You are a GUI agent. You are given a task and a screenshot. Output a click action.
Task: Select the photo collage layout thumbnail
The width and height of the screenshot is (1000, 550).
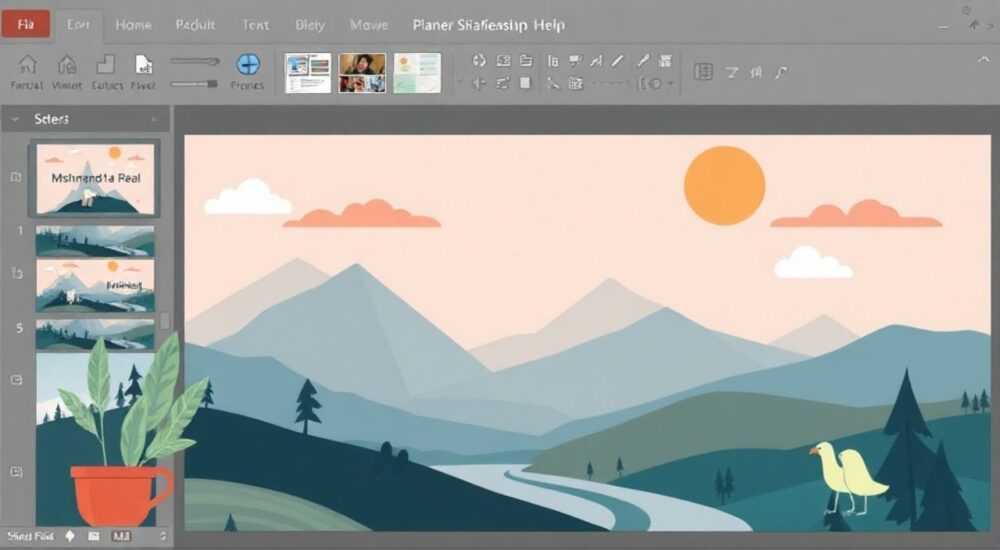[x=362, y=73]
